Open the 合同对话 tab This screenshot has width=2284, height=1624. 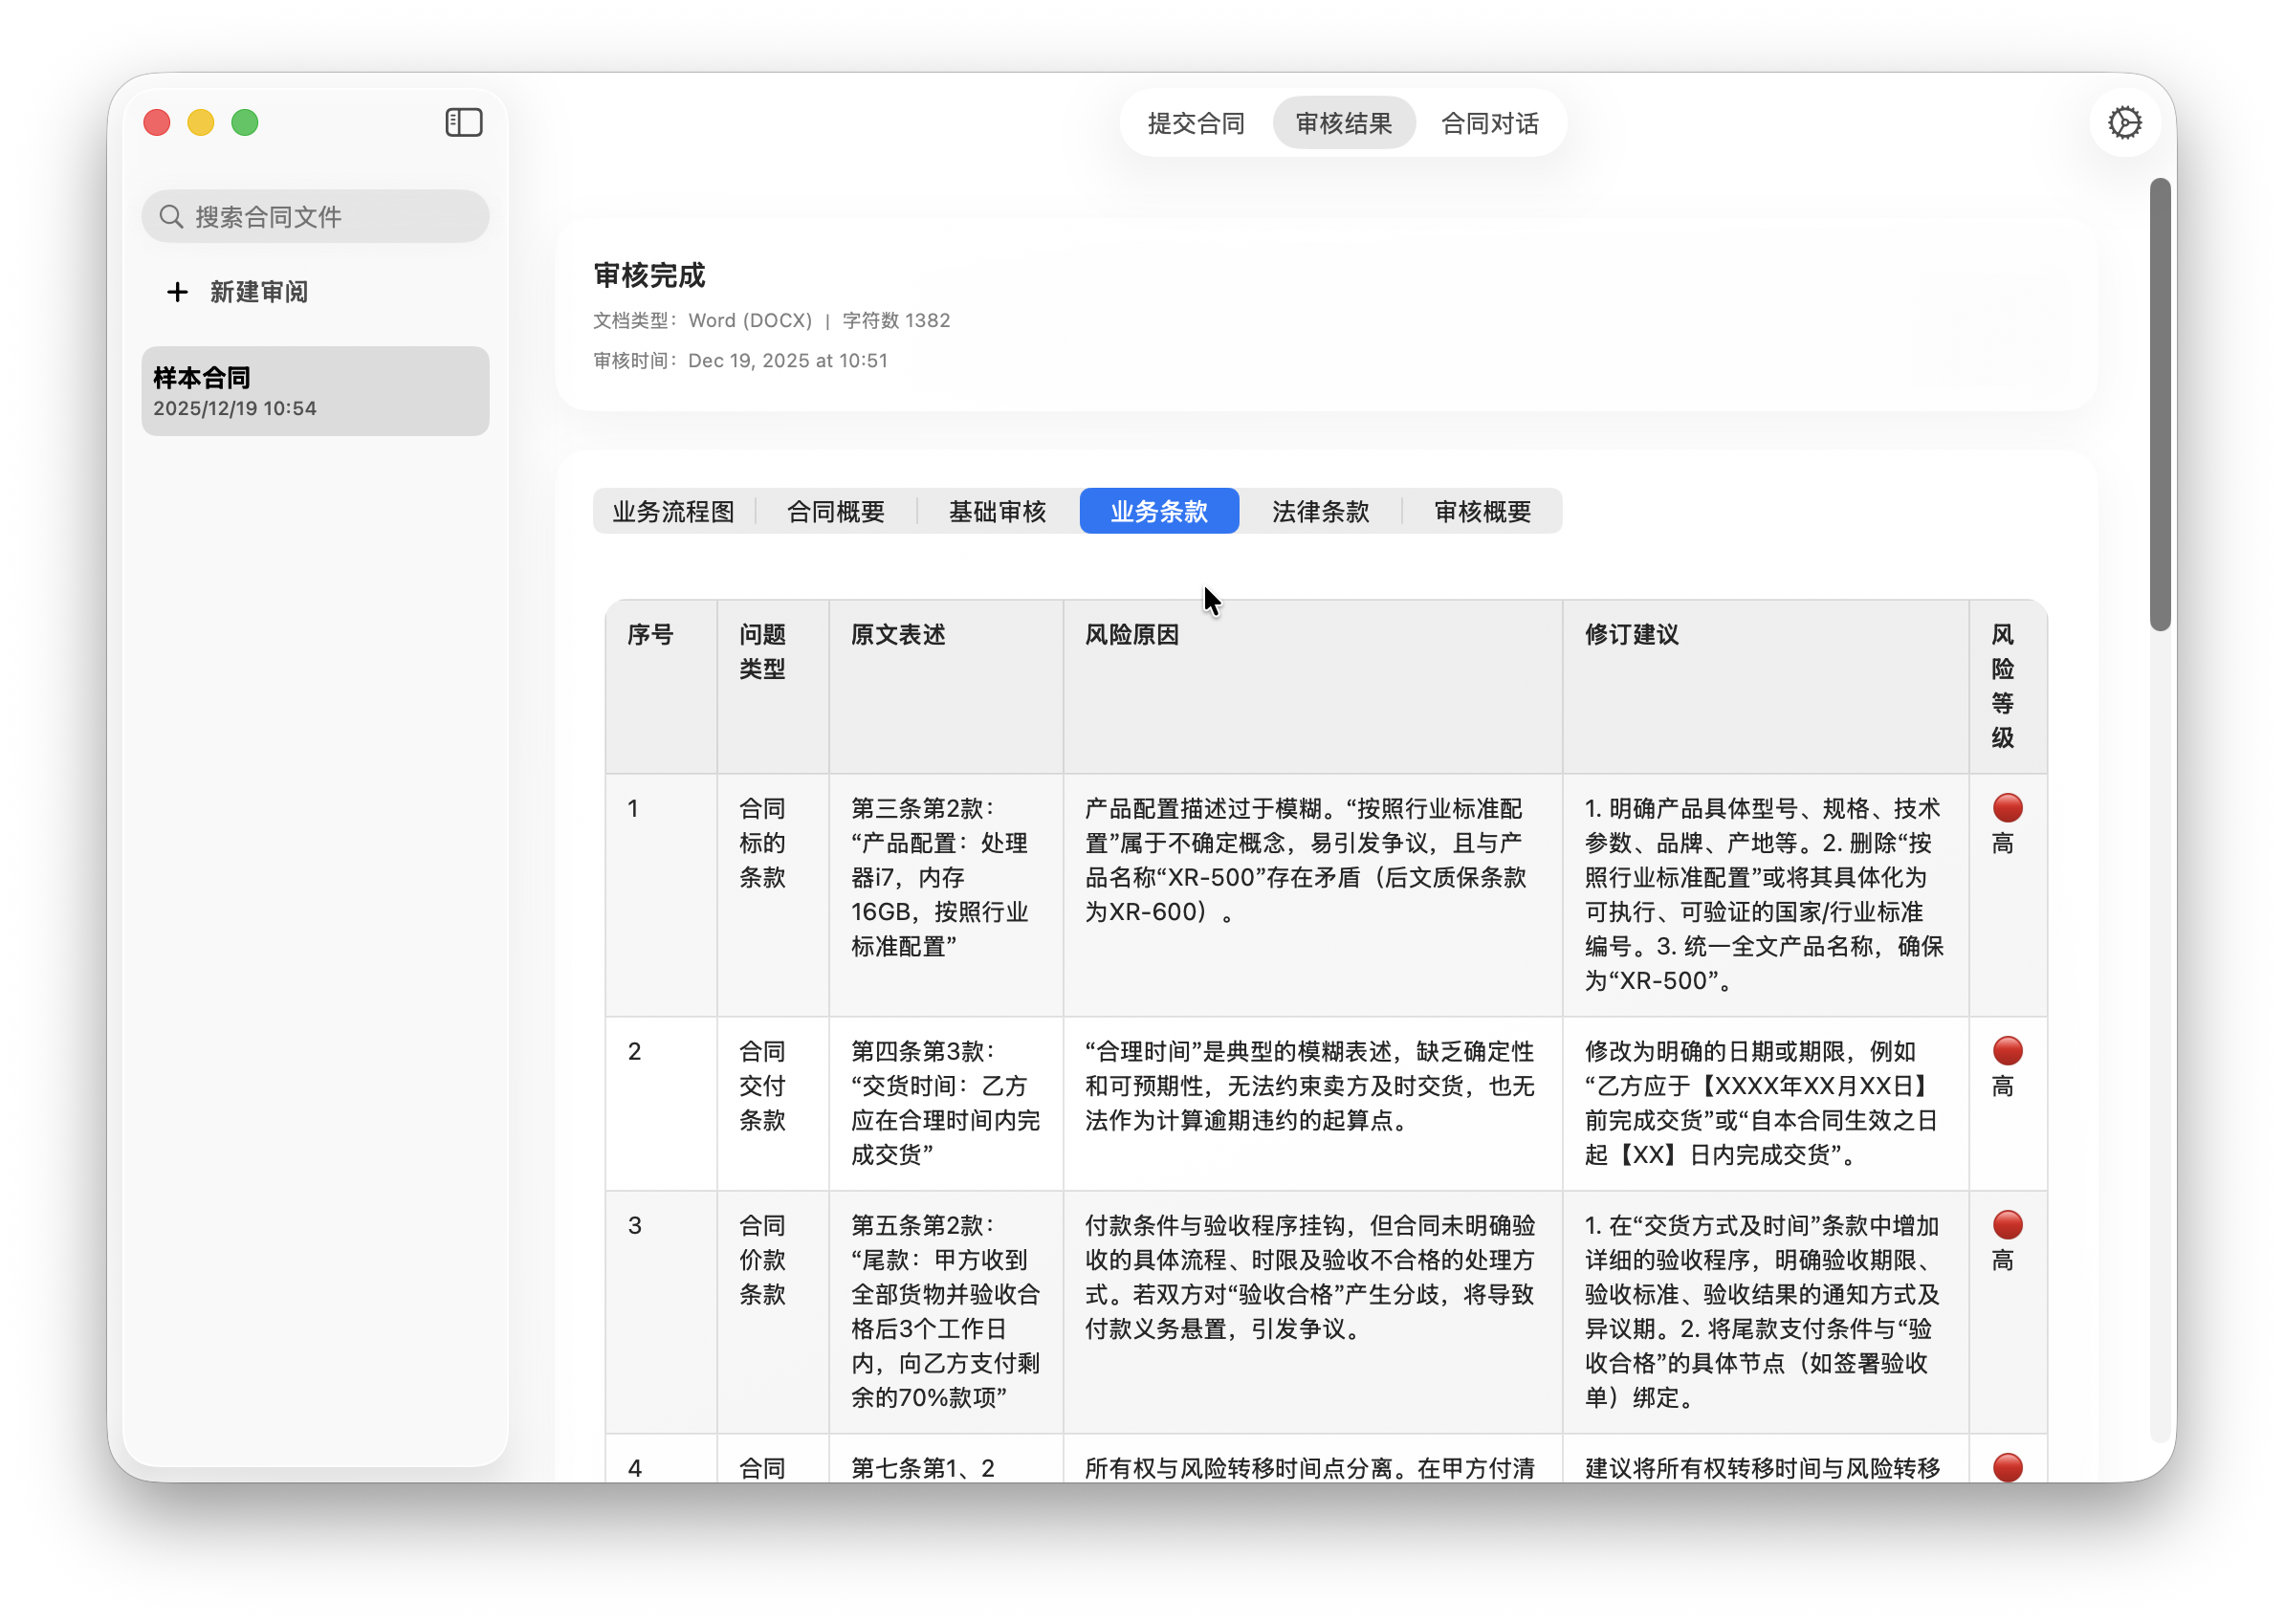[1489, 123]
